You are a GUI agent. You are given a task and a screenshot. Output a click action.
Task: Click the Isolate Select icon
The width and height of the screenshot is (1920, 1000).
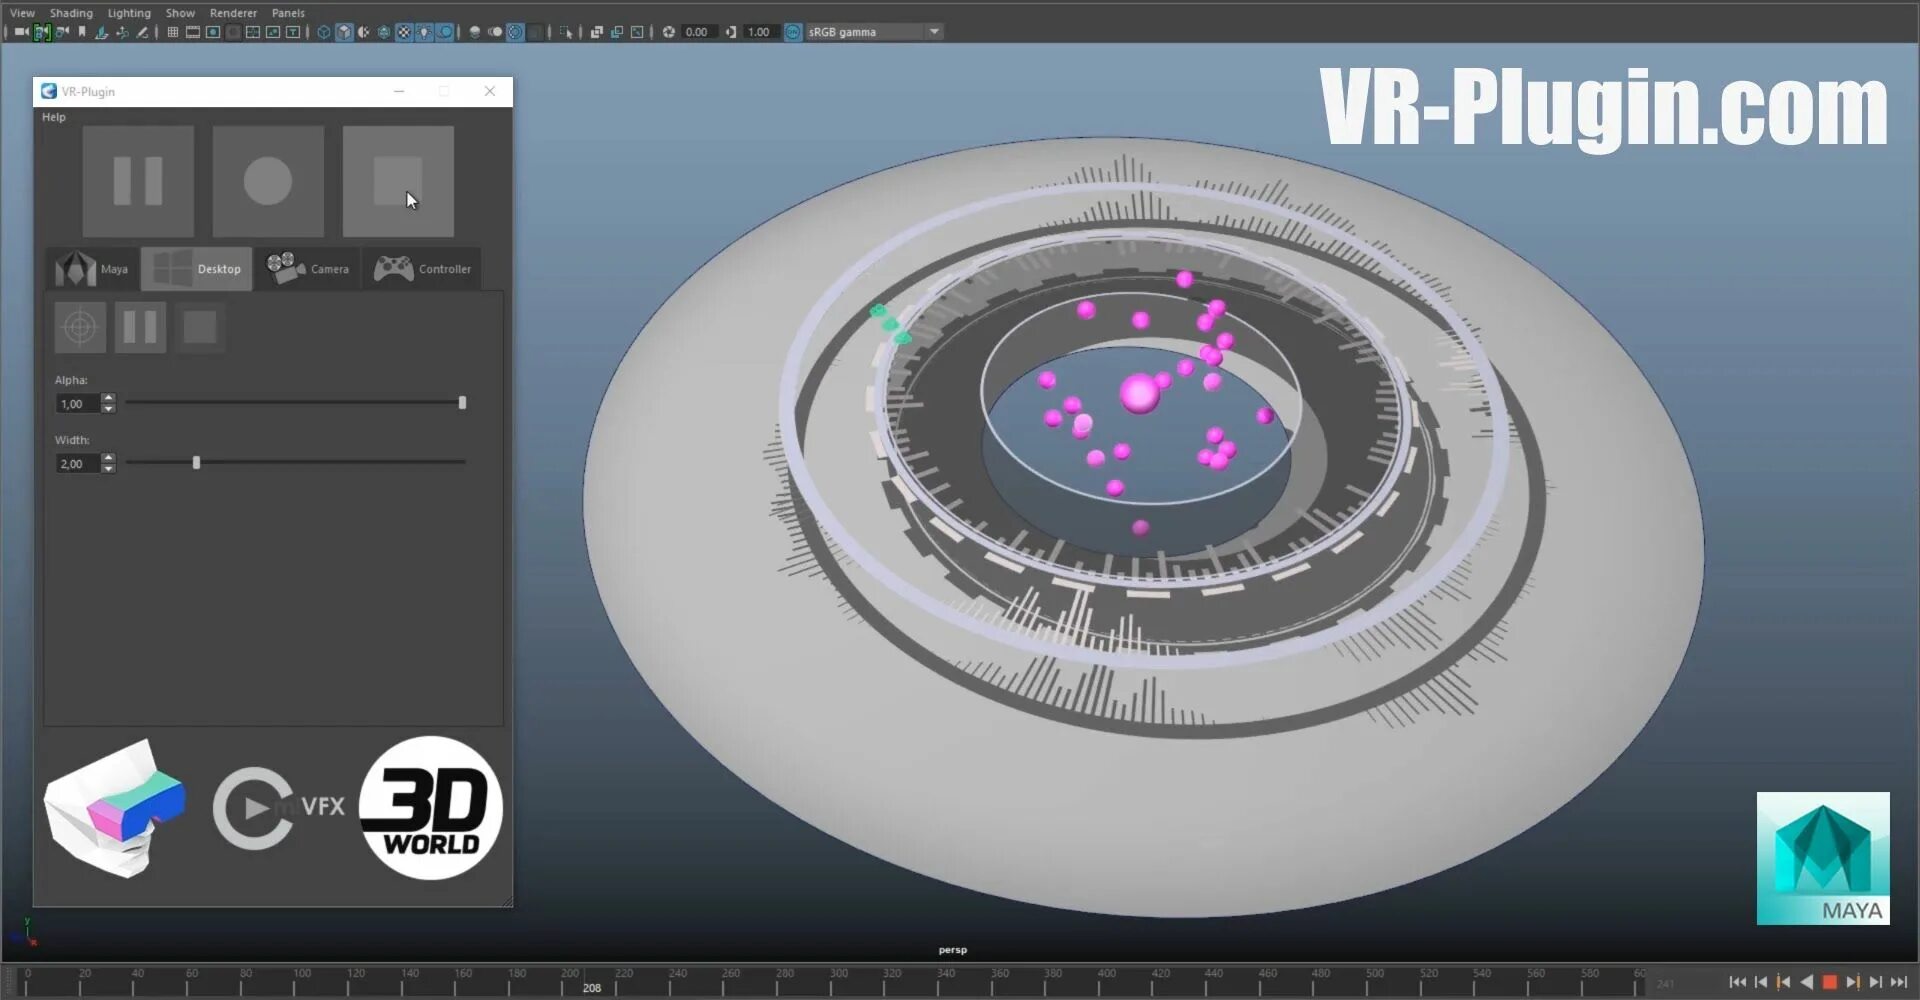pos(567,32)
